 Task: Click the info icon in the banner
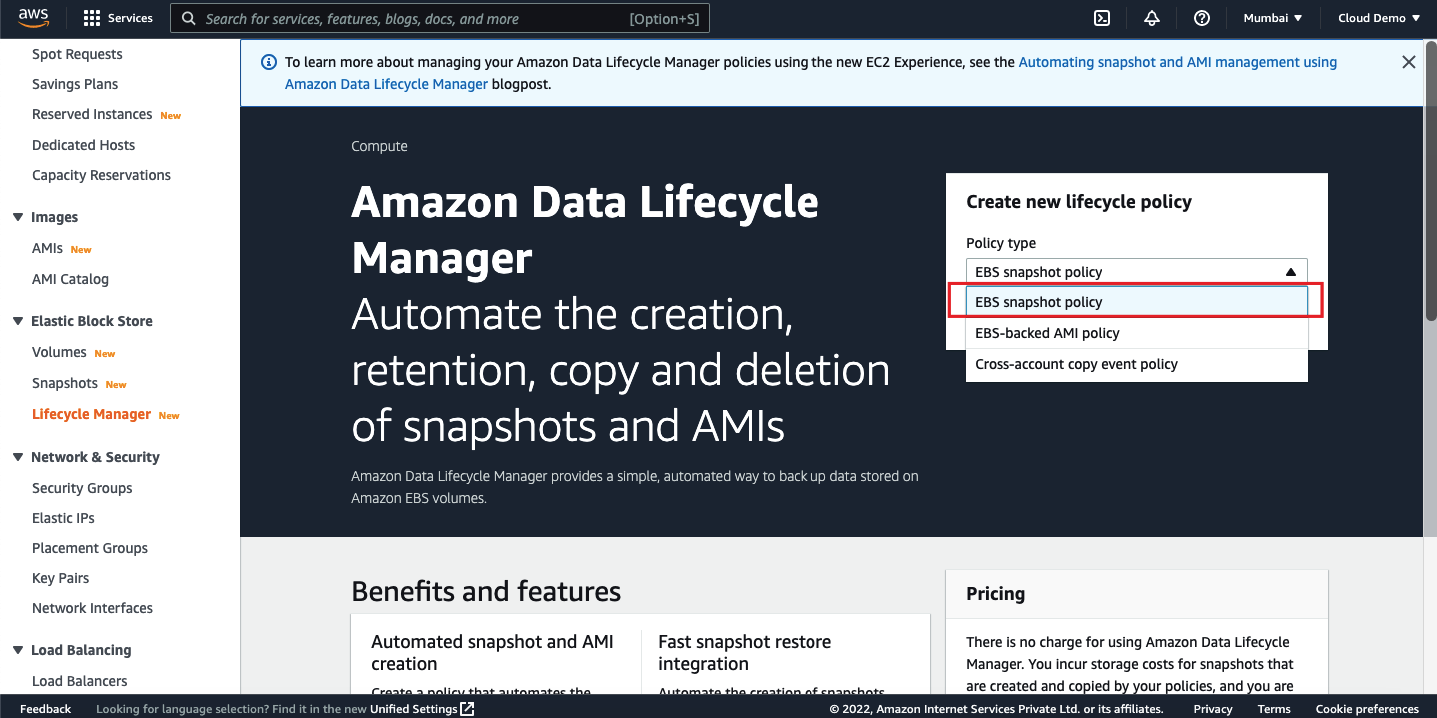(x=268, y=62)
